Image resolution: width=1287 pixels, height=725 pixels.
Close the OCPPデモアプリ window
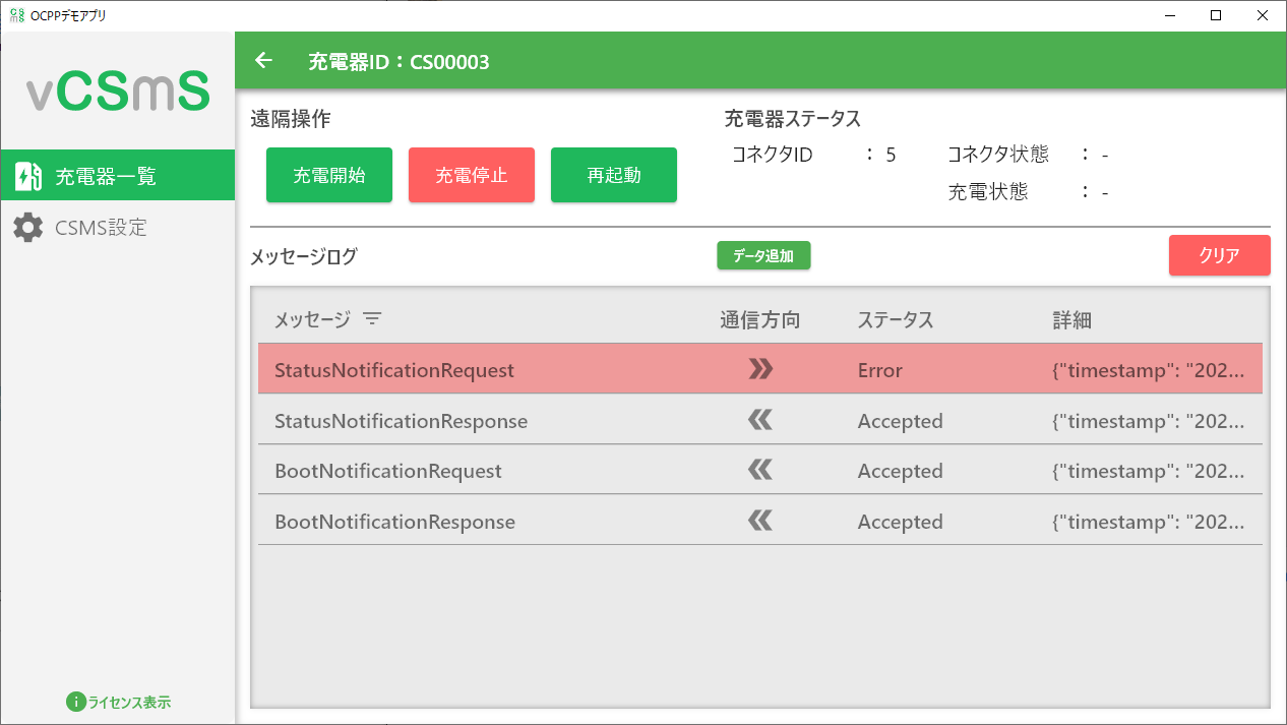coord(1262,15)
